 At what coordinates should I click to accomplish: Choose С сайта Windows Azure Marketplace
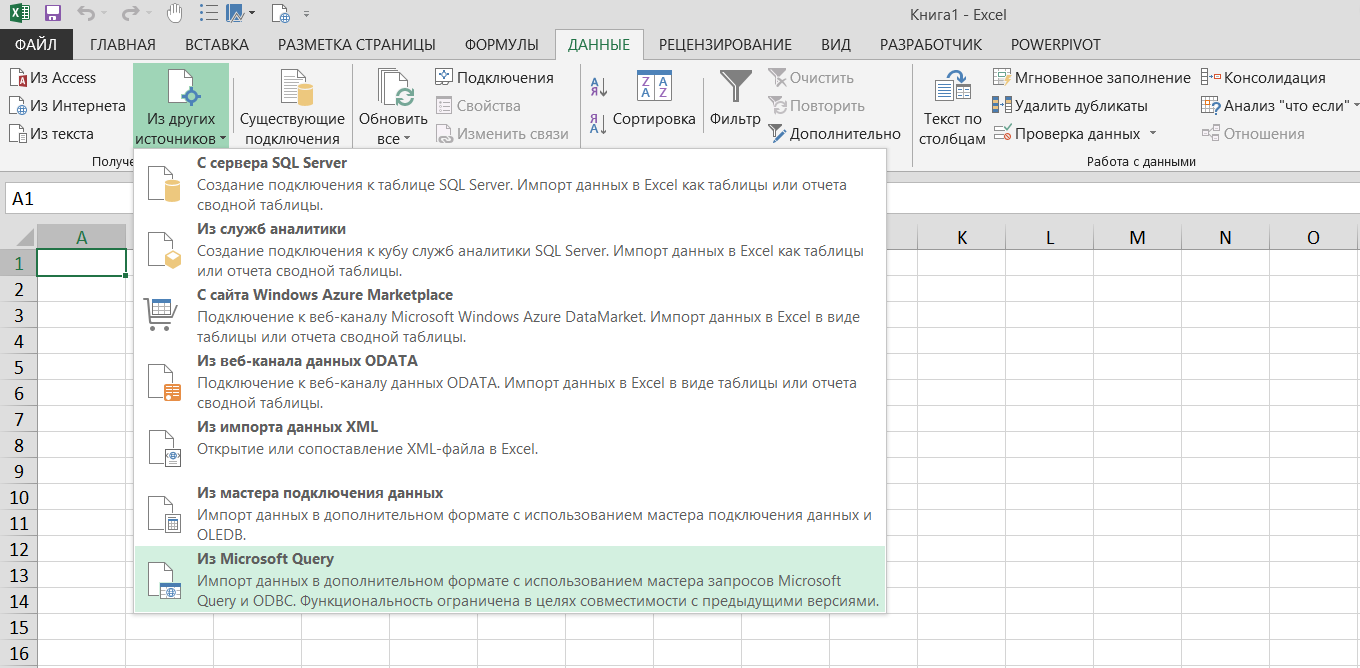click(510, 315)
